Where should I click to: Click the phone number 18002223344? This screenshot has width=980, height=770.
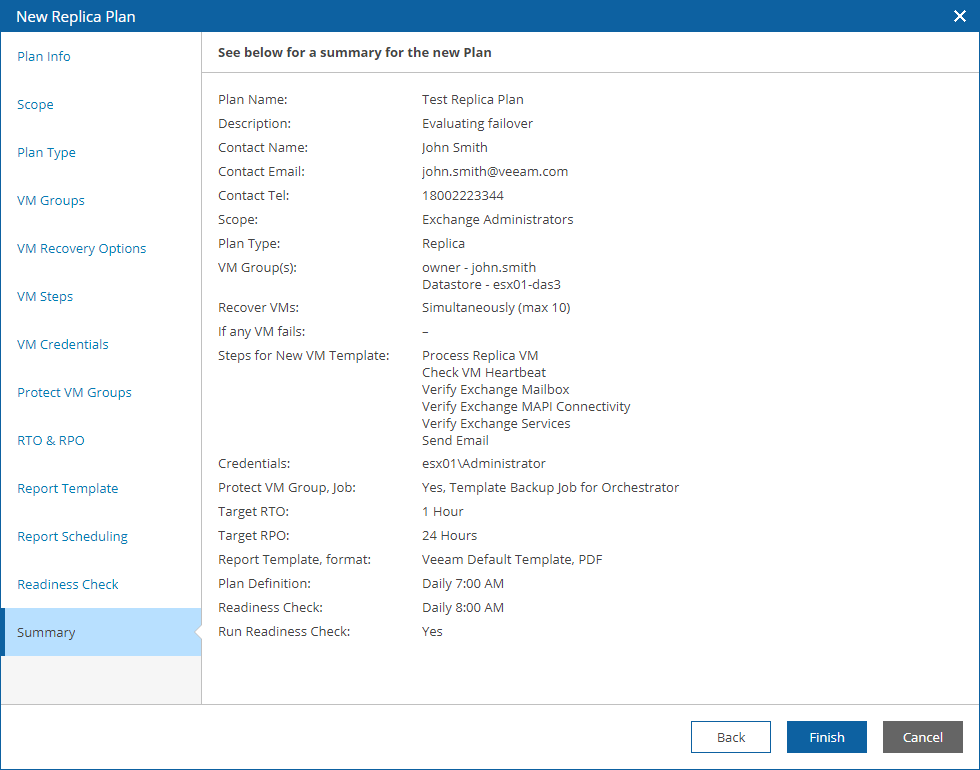click(462, 196)
